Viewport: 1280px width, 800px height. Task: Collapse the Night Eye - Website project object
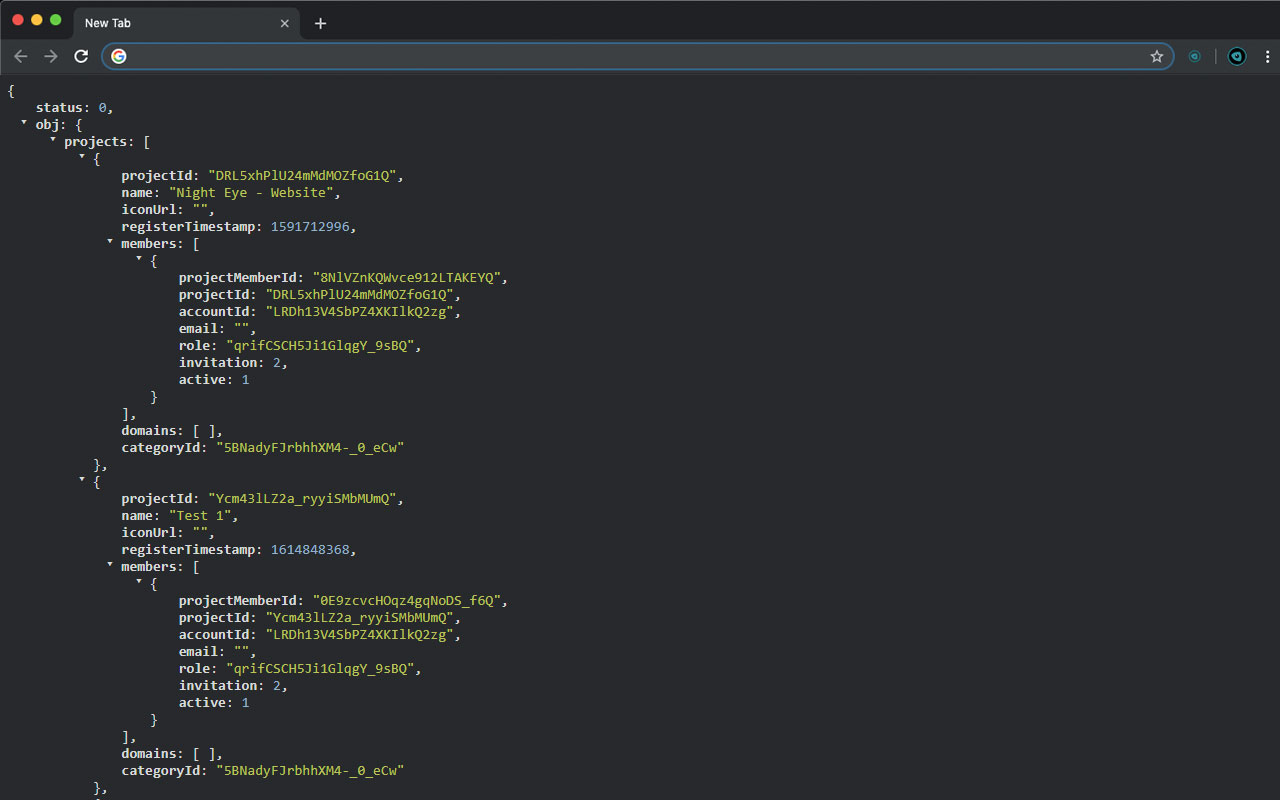(81, 157)
